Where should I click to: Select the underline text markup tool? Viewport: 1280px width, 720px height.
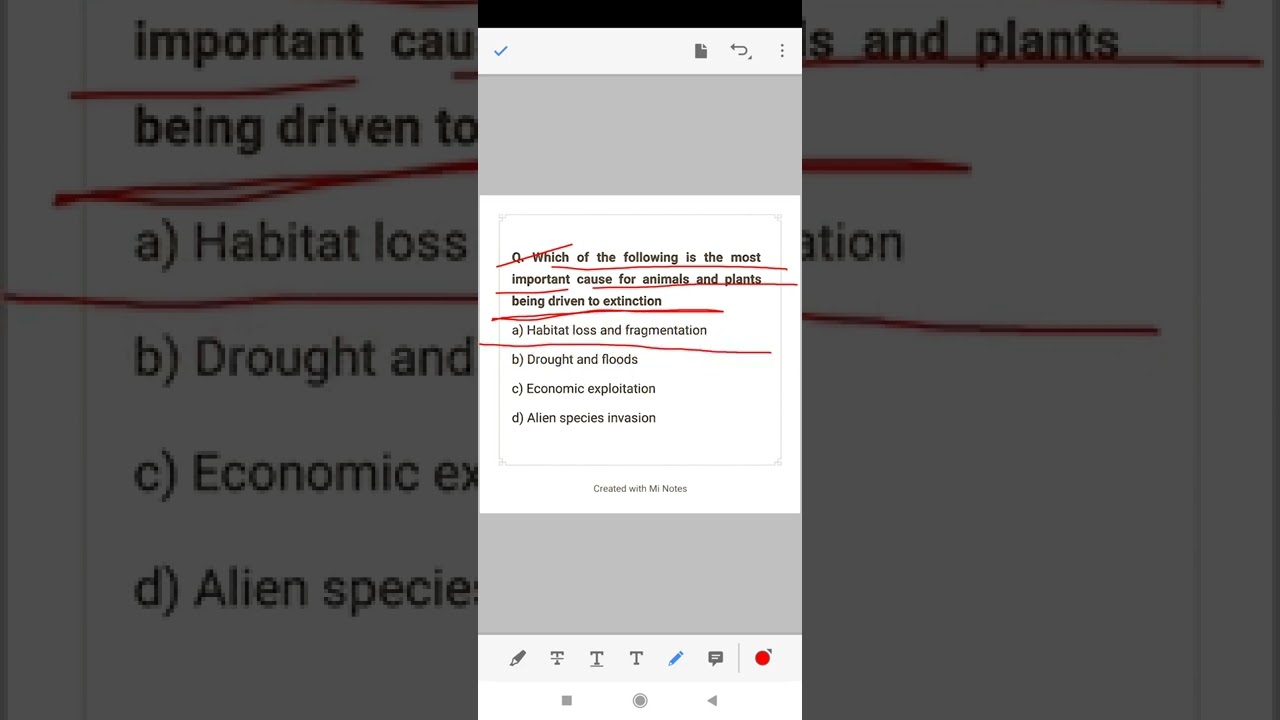pos(597,658)
